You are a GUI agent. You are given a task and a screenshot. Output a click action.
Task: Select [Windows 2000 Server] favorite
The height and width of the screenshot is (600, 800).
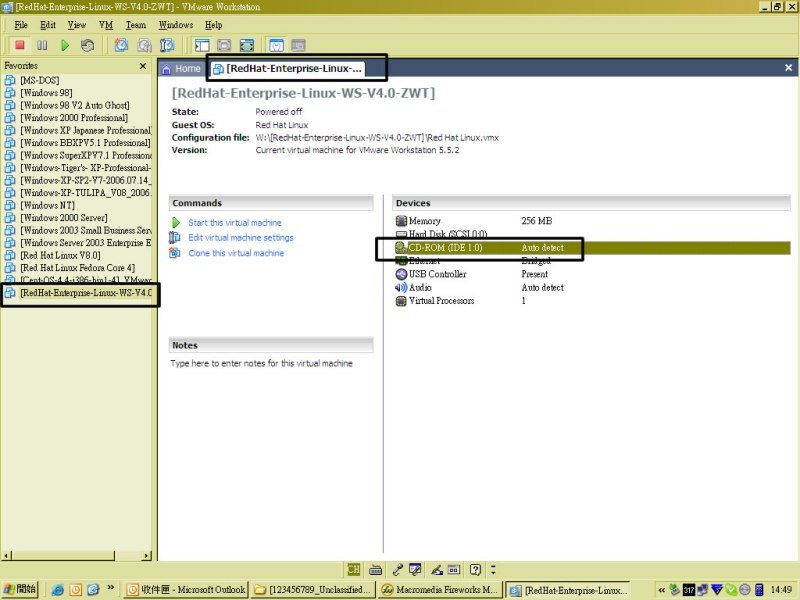[64, 218]
